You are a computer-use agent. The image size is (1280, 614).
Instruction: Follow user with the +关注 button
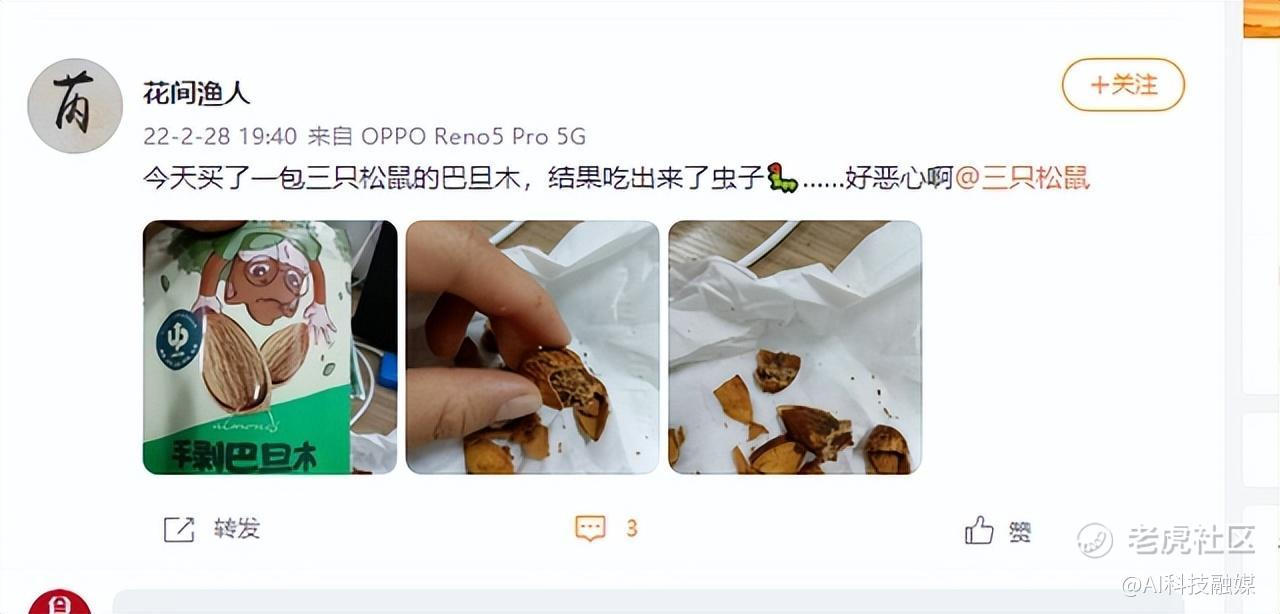tap(1123, 85)
